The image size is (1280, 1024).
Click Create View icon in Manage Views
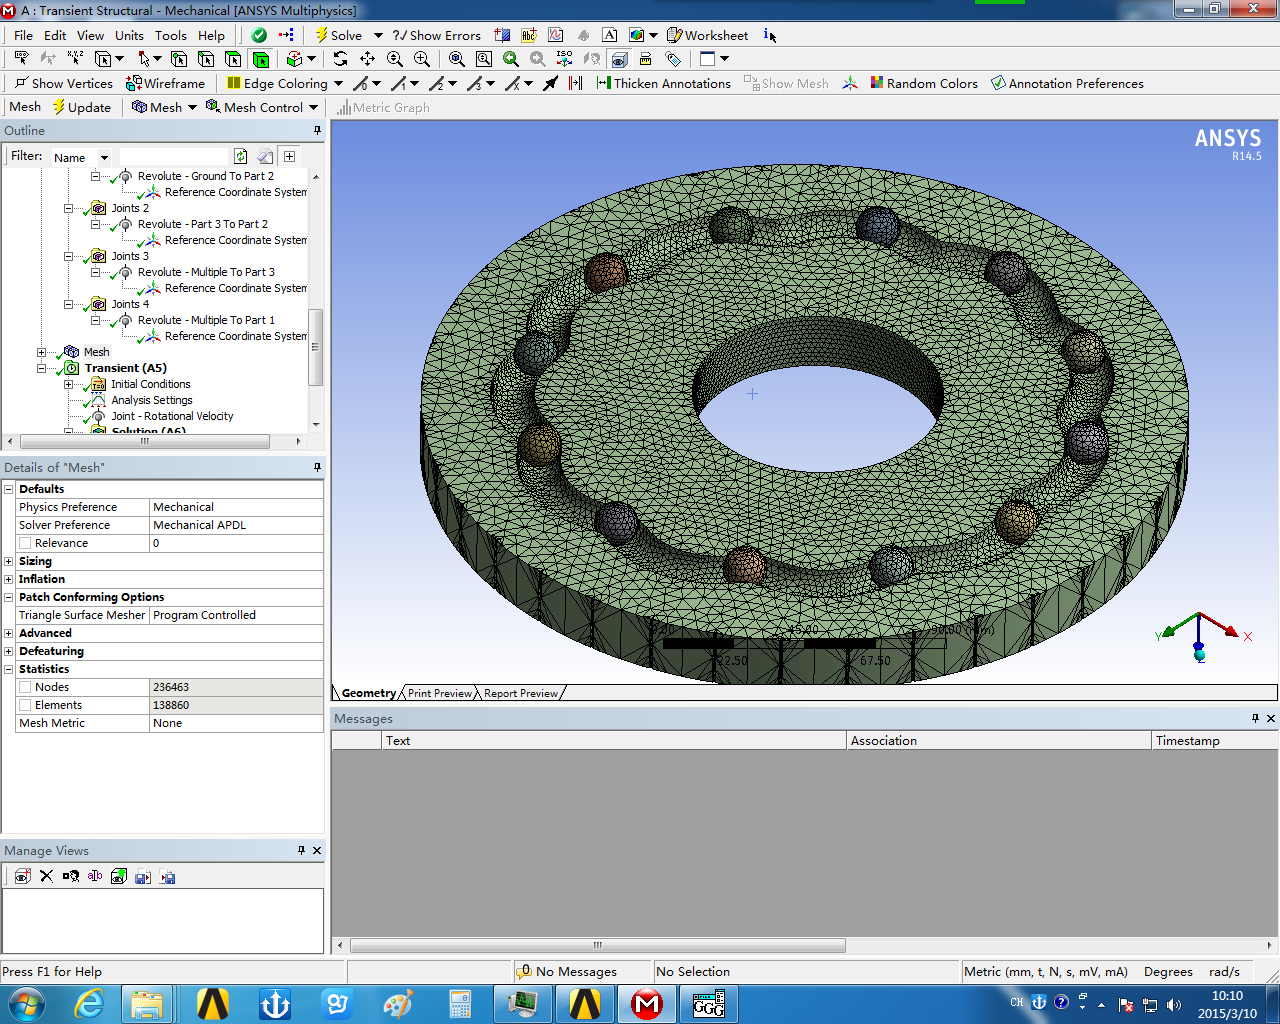tap(22, 876)
